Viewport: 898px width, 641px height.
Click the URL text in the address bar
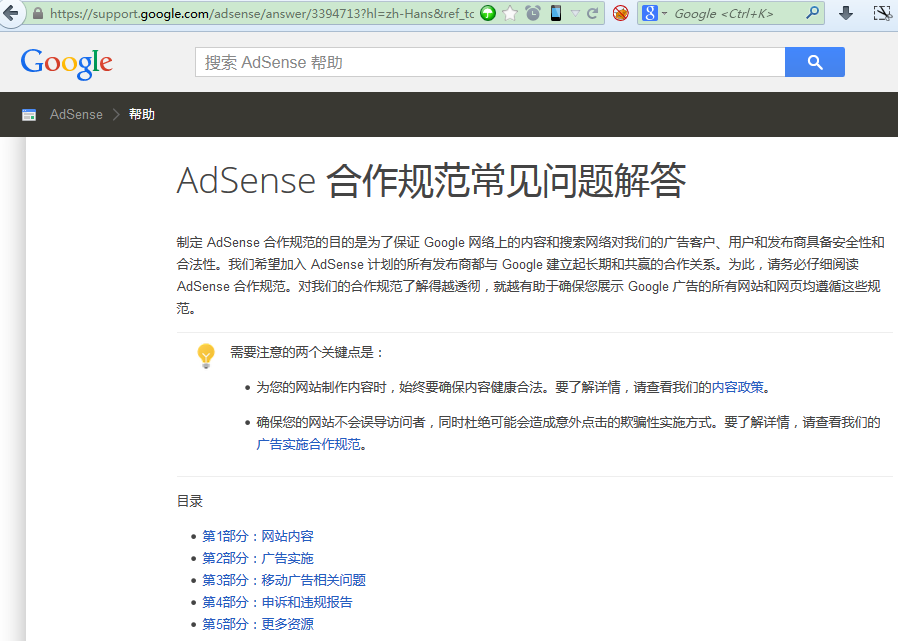click(x=262, y=13)
